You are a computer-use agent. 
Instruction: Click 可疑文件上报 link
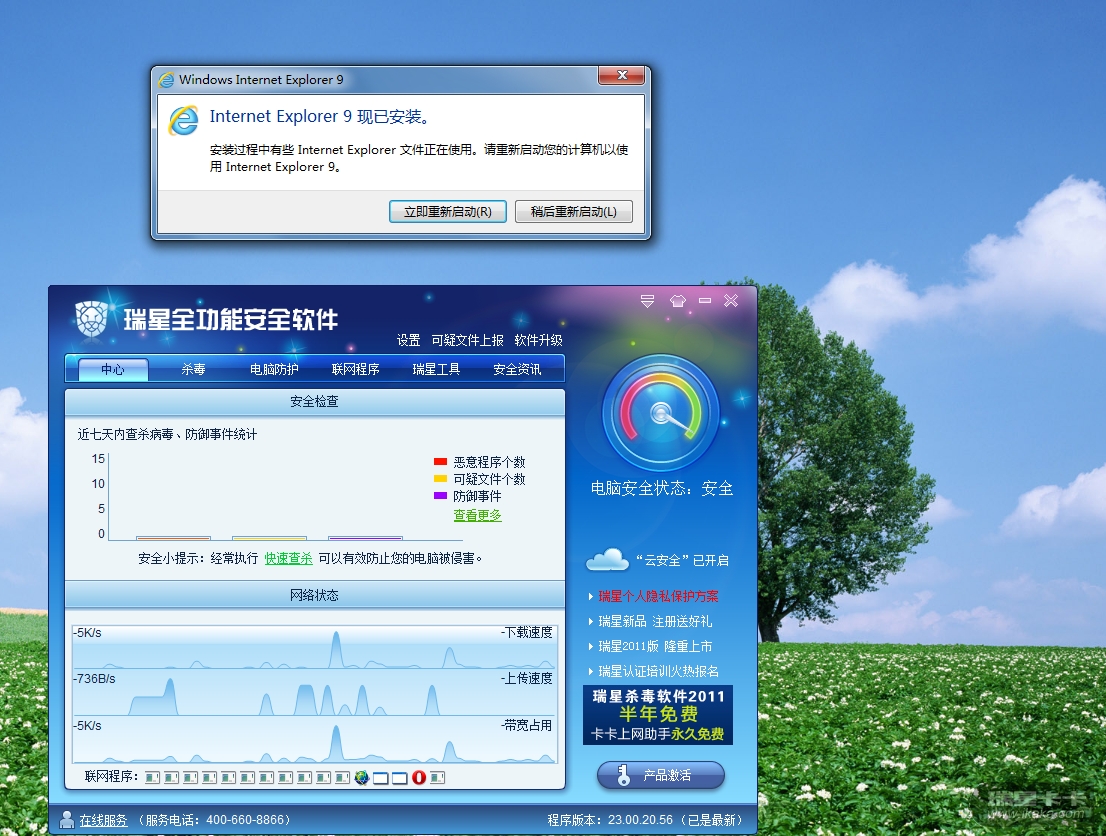pyautogui.click(x=468, y=340)
